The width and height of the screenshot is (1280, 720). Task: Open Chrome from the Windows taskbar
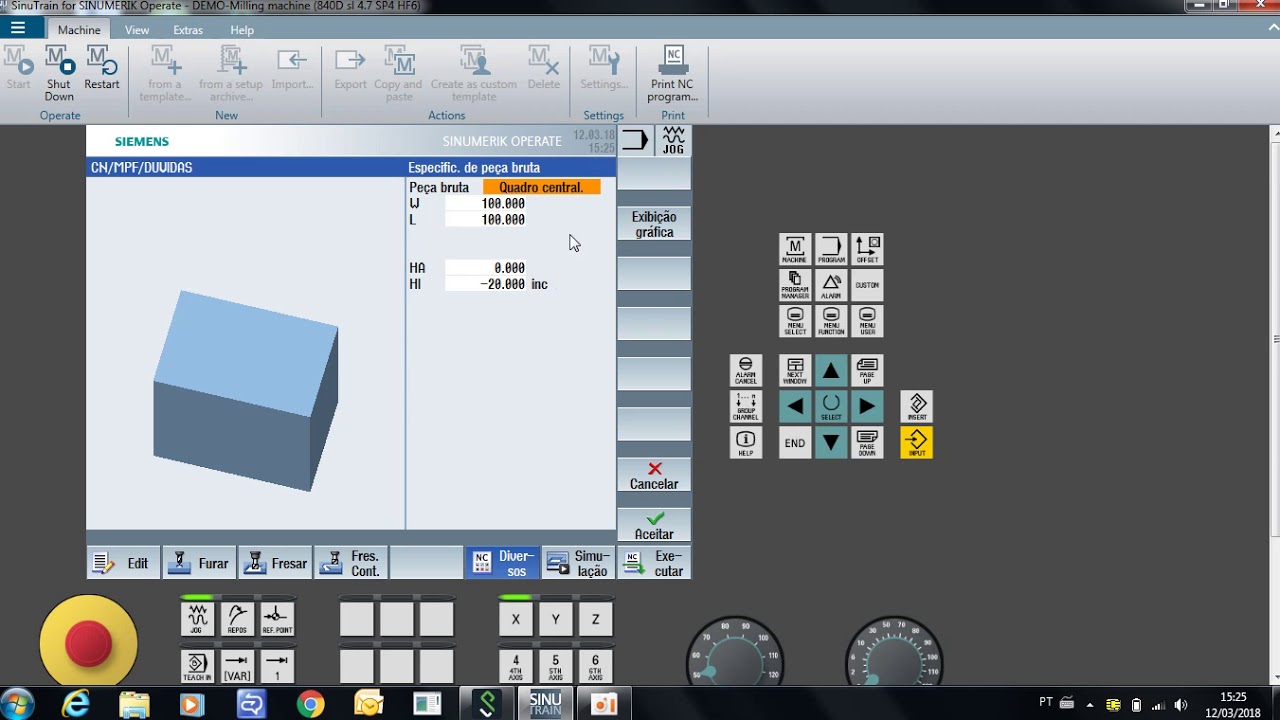(x=310, y=704)
